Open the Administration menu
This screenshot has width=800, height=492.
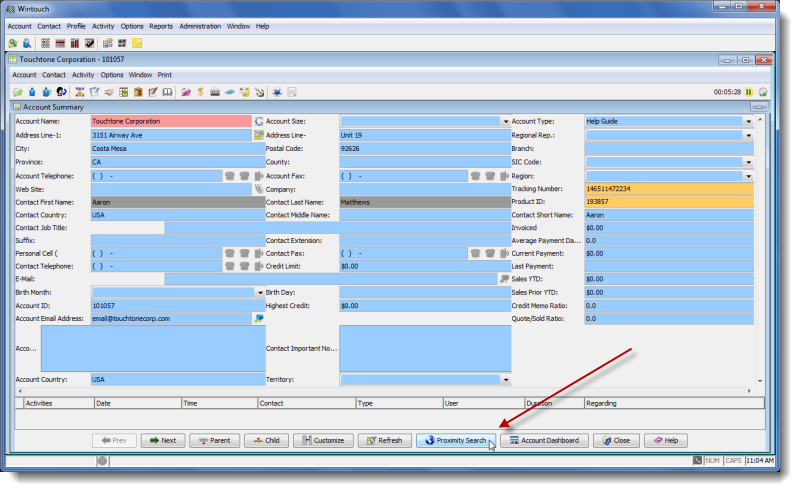click(x=200, y=26)
